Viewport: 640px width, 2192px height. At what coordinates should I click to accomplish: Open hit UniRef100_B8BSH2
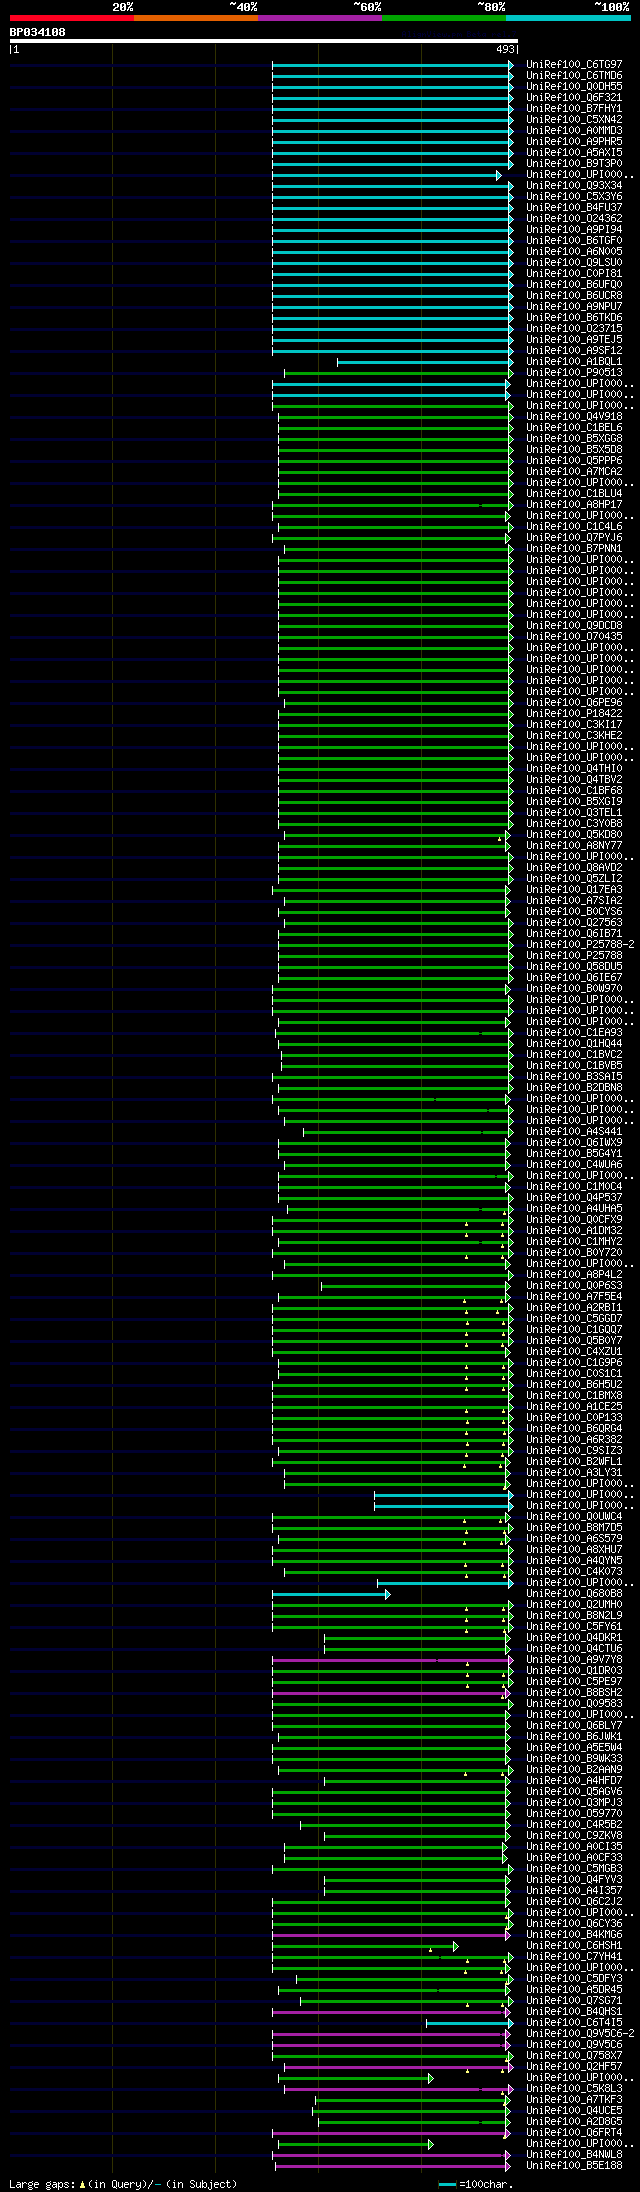(574, 1693)
